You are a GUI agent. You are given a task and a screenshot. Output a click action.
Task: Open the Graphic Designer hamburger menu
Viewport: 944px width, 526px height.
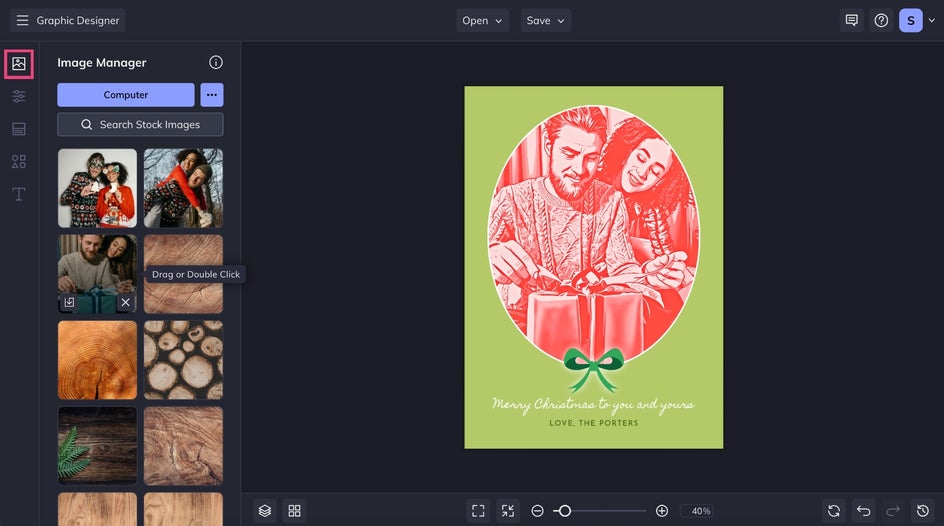coord(22,20)
